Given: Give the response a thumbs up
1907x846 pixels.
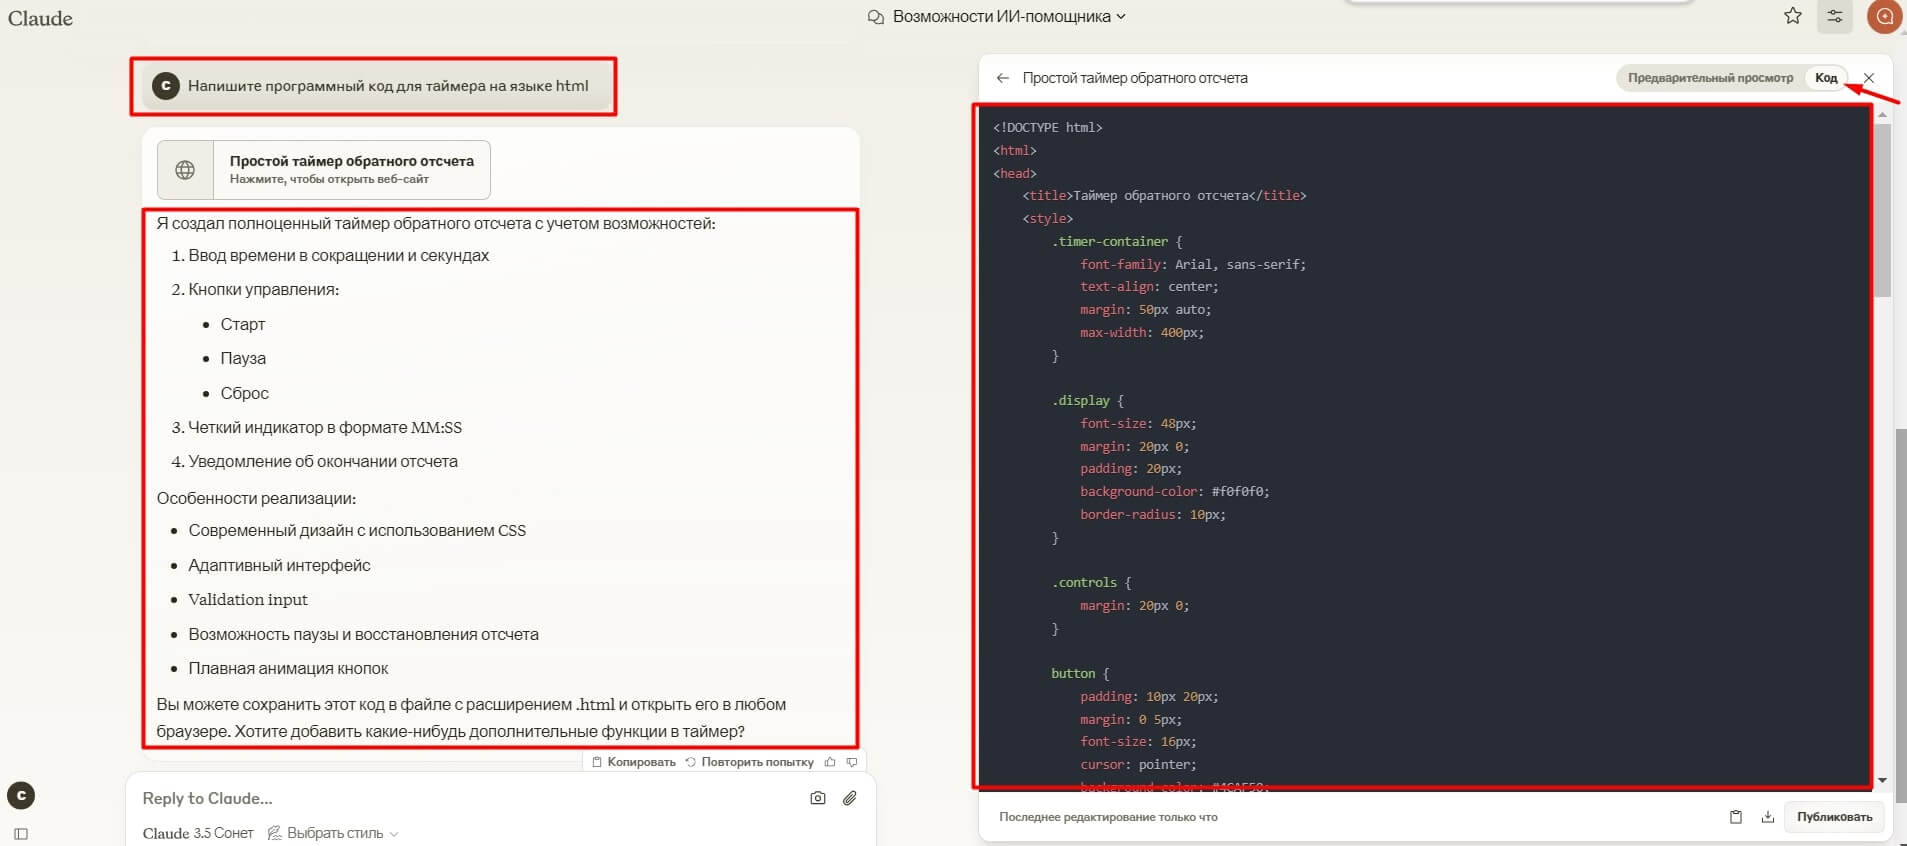Looking at the screenshot, I should click(830, 762).
